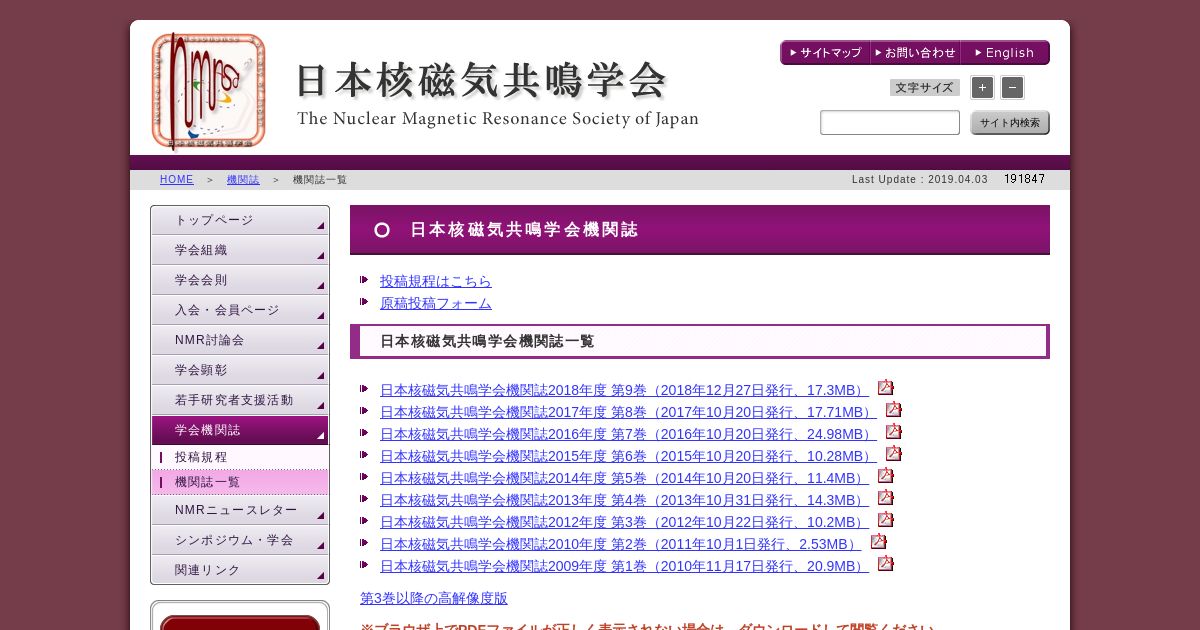Click the サイト内検索 search button
This screenshot has height=630, width=1200.
pos(1010,123)
